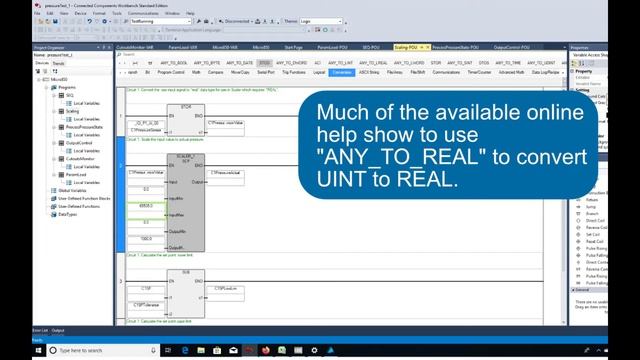Image resolution: width=640 pixels, height=360 pixels.
Task: Switch to the SEQ-POU tab
Action: pos(371,47)
